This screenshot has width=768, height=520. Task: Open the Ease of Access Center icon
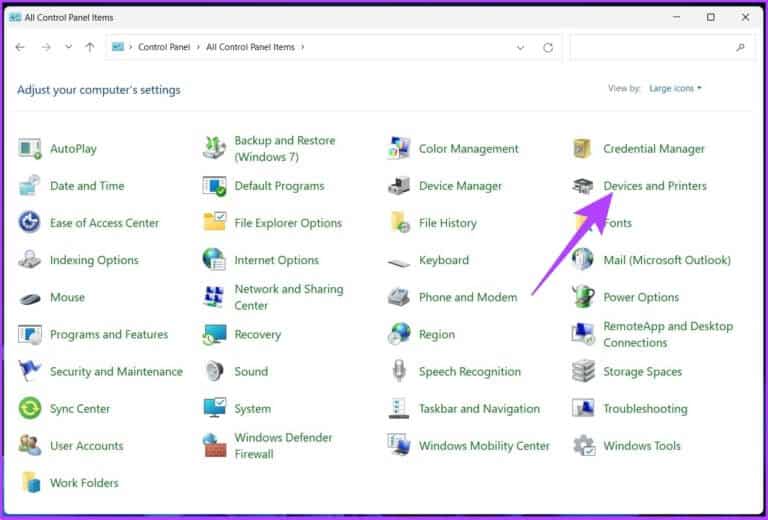[x=29, y=223]
